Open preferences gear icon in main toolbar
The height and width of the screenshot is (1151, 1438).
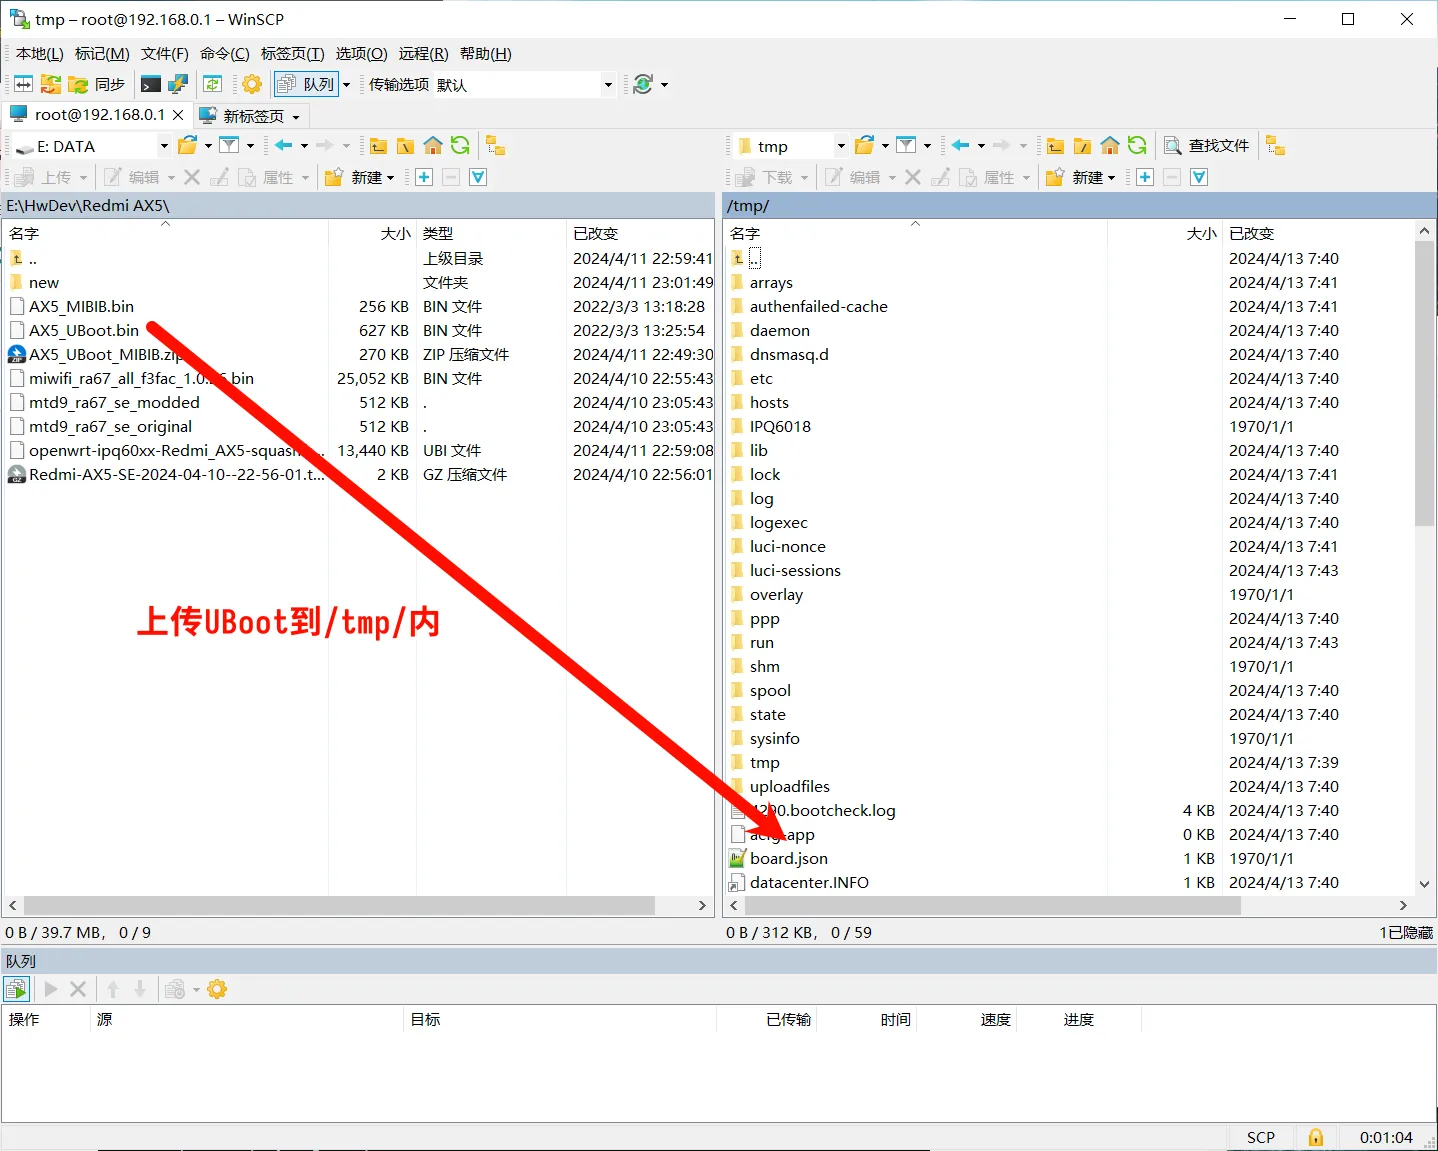click(x=252, y=84)
